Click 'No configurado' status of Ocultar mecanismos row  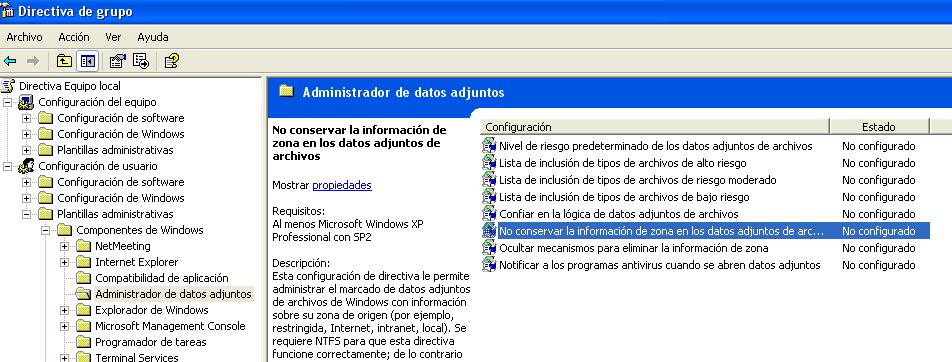(x=879, y=248)
